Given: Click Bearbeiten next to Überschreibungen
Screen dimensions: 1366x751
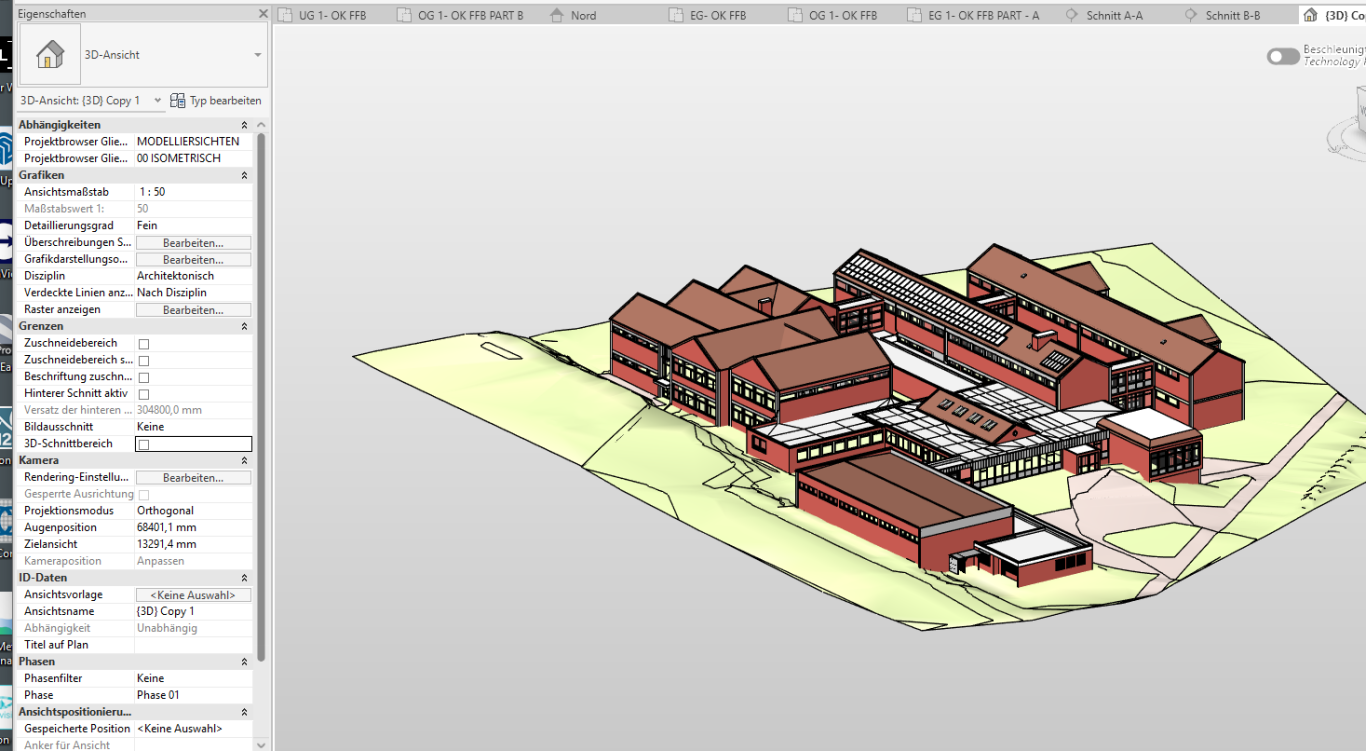Looking at the screenshot, I should pos(193,242).
